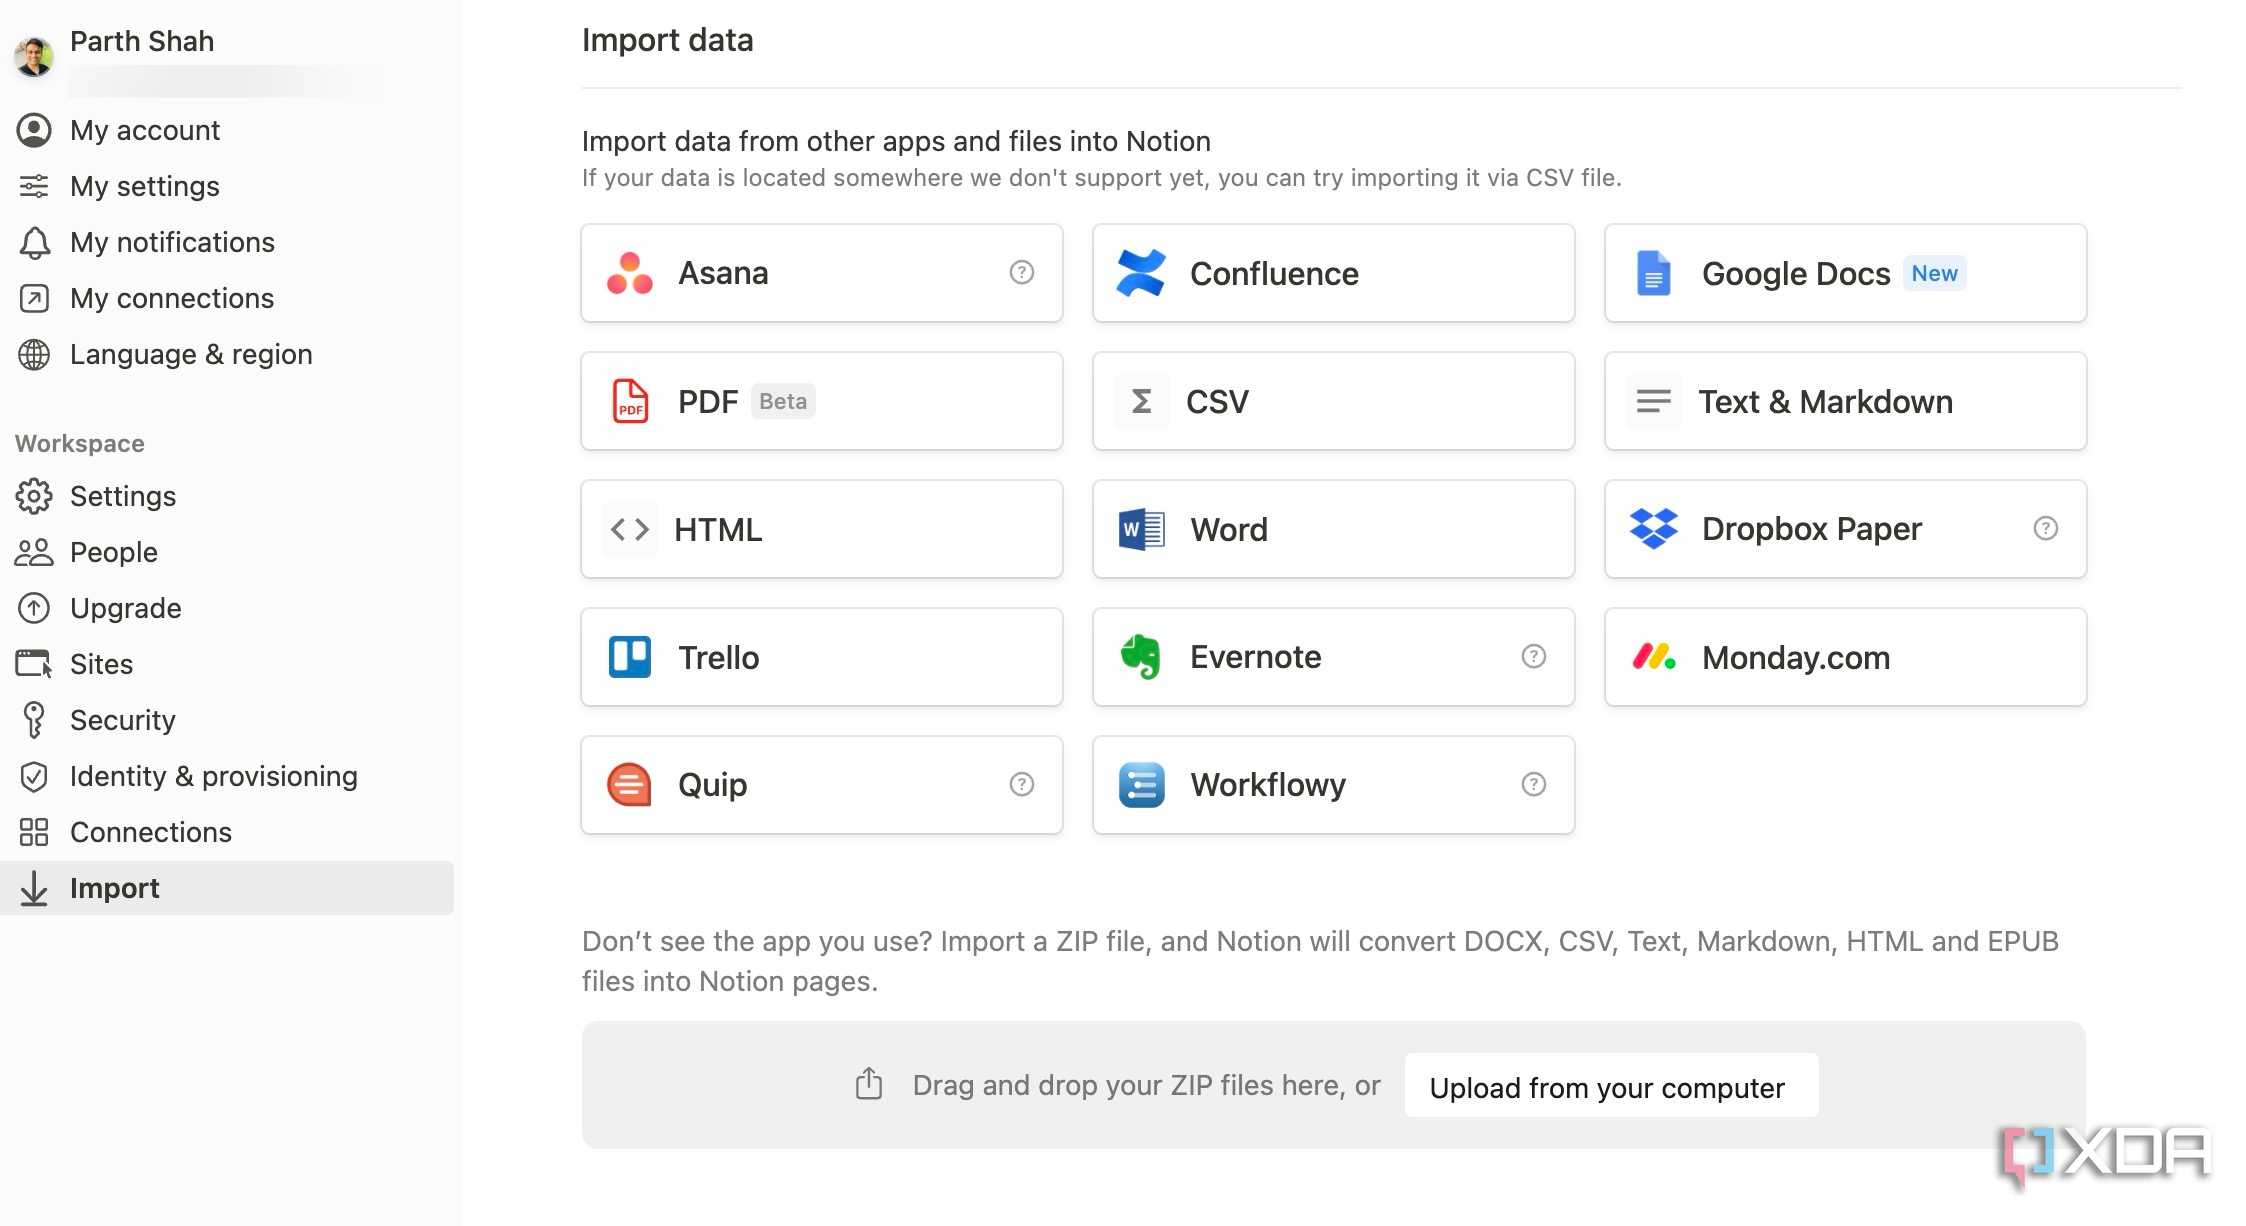Click Parth Shah profile avatar
Screen dimensions: 2246x1226
click(34, 57)
